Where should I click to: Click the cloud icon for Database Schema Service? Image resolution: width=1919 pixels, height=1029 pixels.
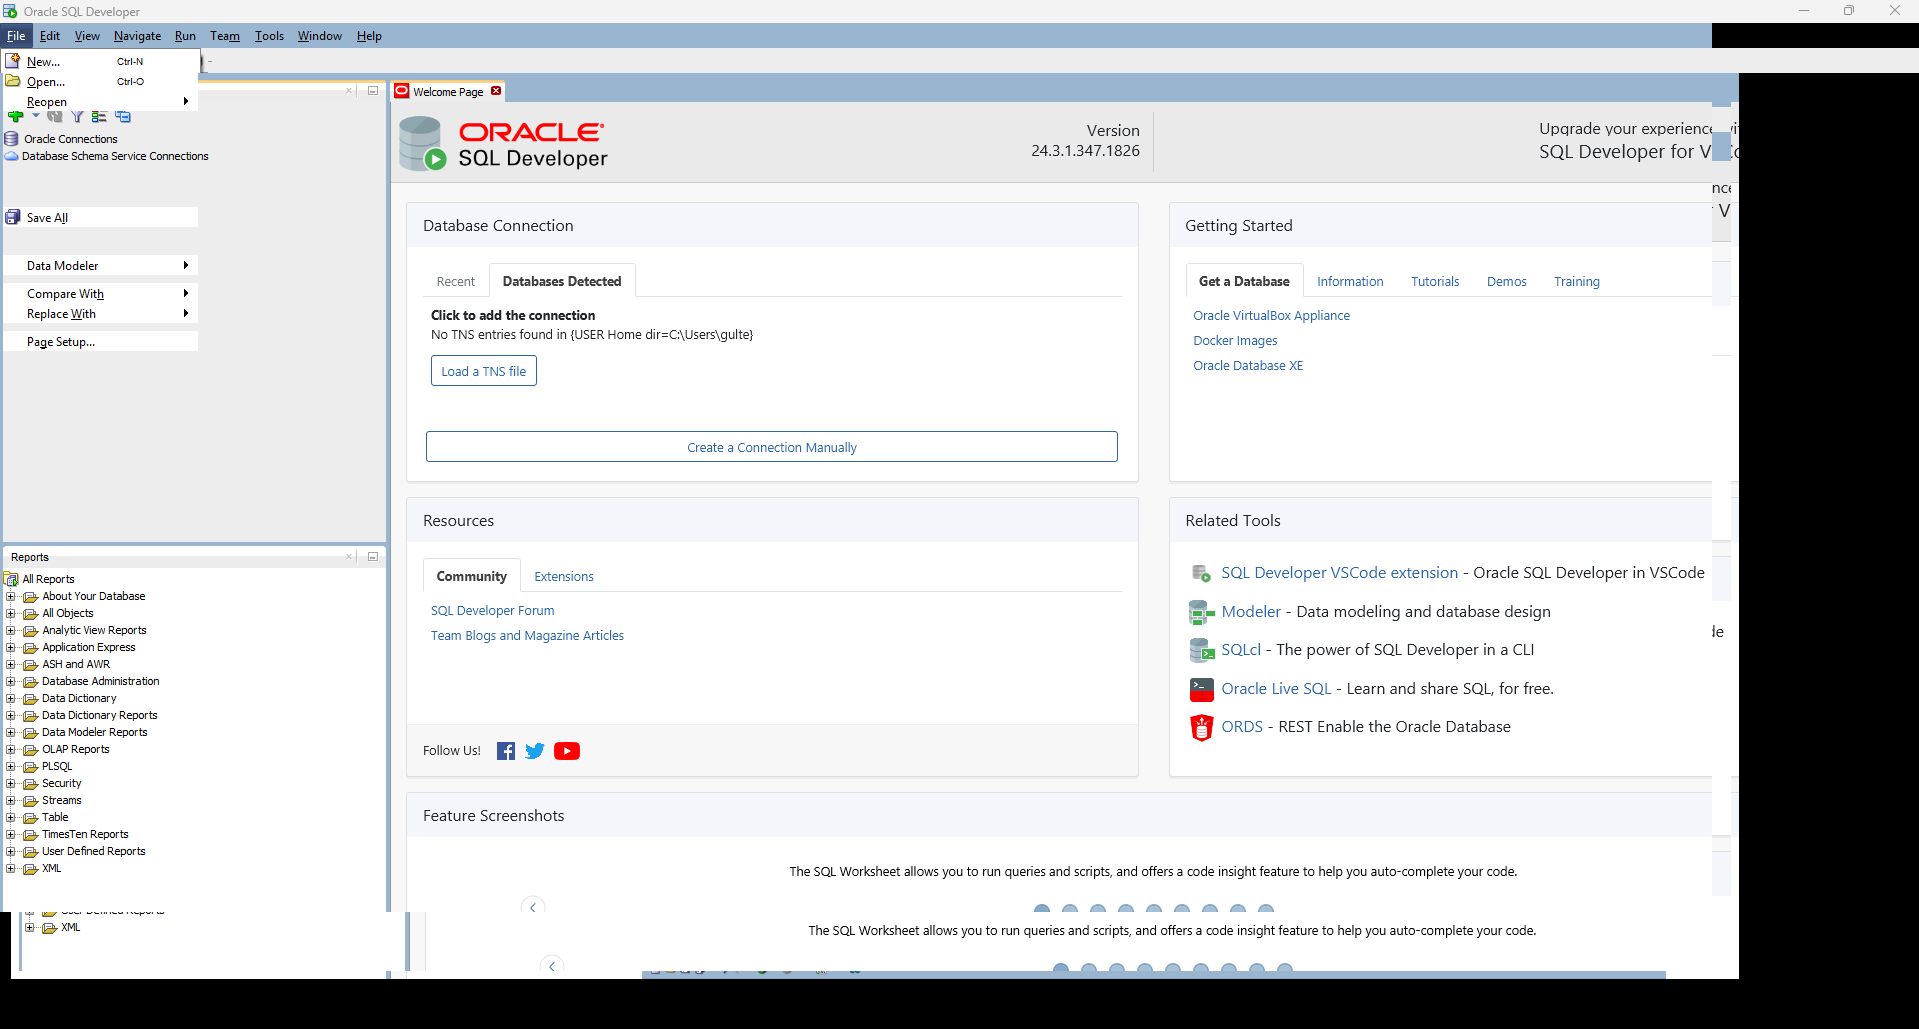coord(12,156)
